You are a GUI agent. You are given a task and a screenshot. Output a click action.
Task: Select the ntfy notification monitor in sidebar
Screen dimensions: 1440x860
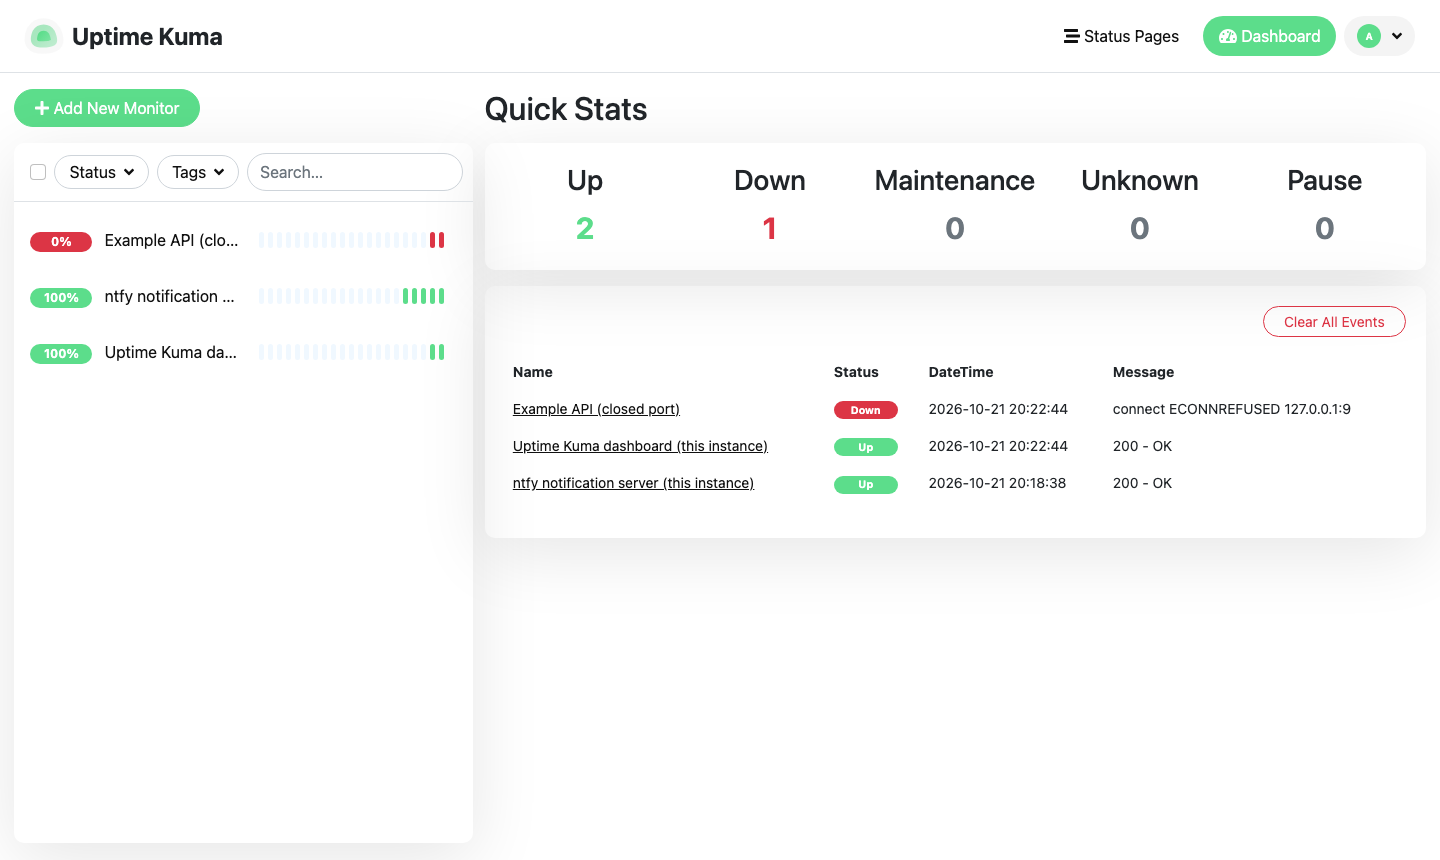click(243, 296)
